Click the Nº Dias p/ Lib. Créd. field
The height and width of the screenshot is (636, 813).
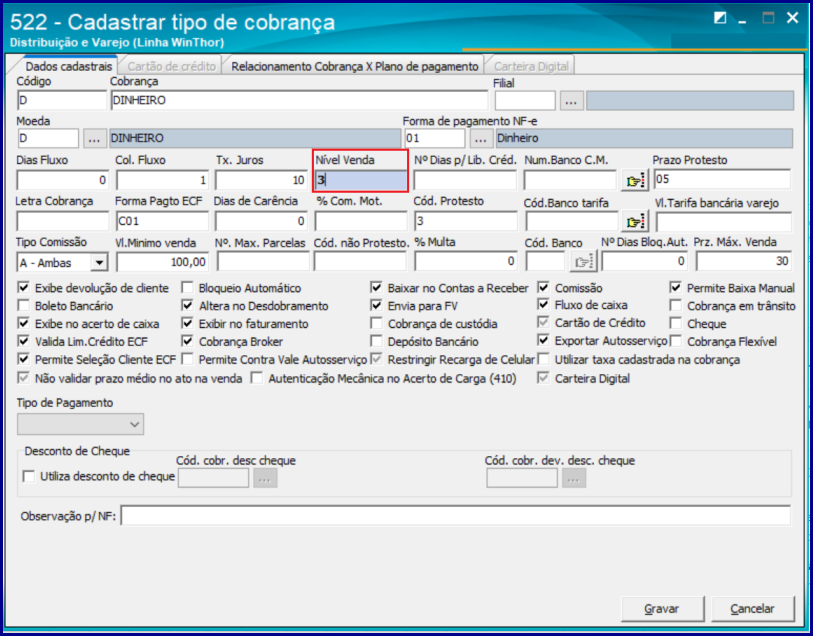[x=465, y=180]
